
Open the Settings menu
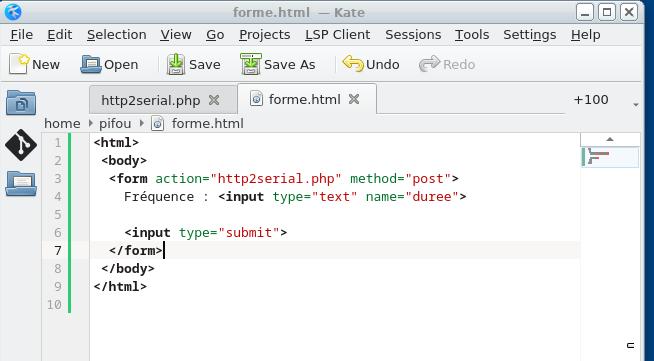point(529,35)
